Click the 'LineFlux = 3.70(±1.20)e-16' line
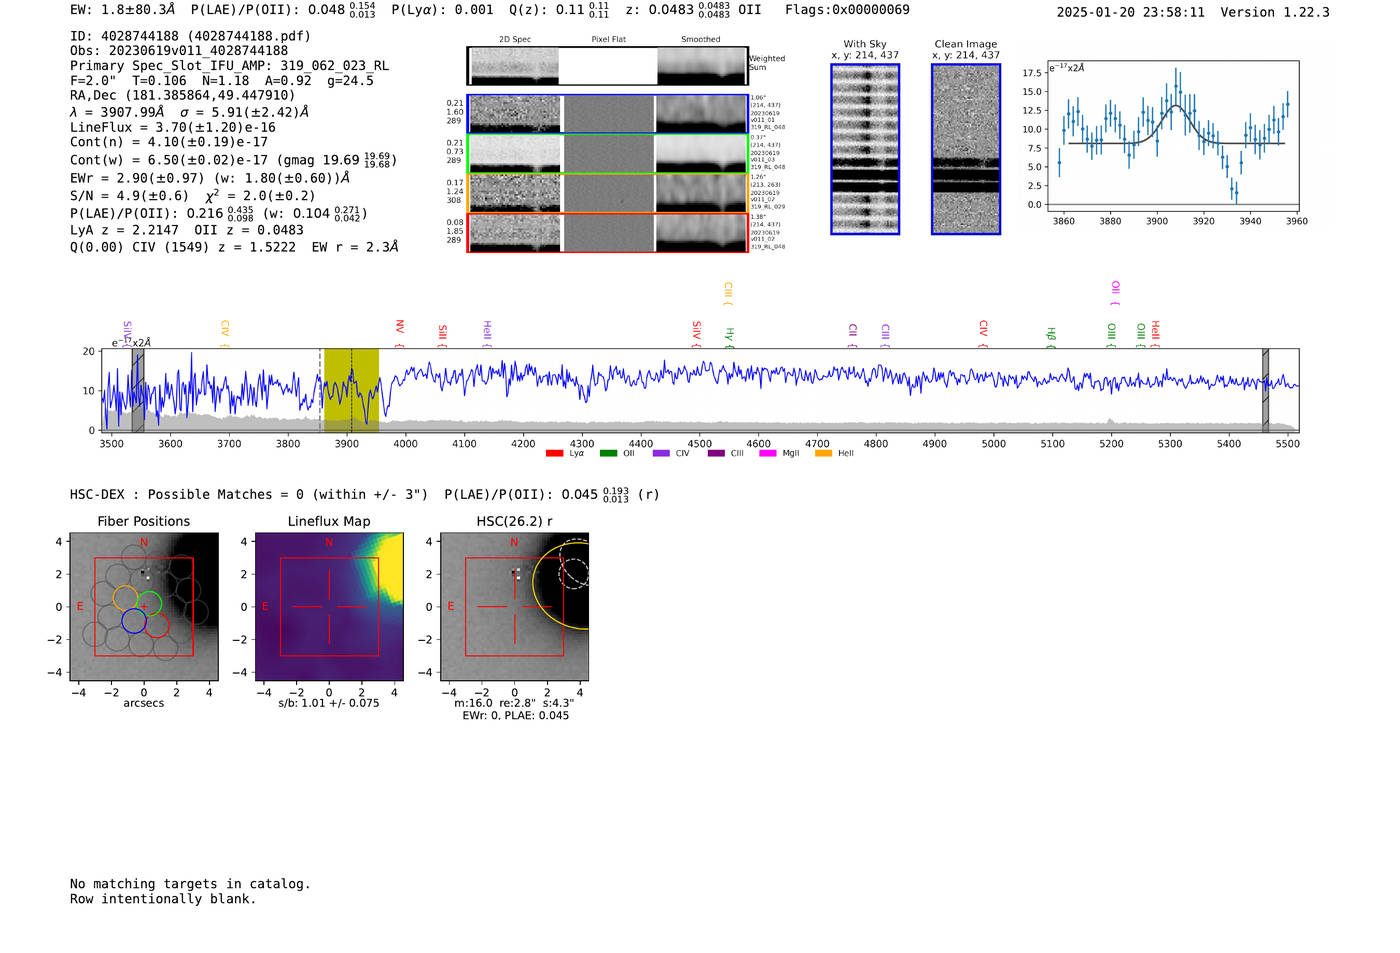1400x953 pixels. coord(173,128)
